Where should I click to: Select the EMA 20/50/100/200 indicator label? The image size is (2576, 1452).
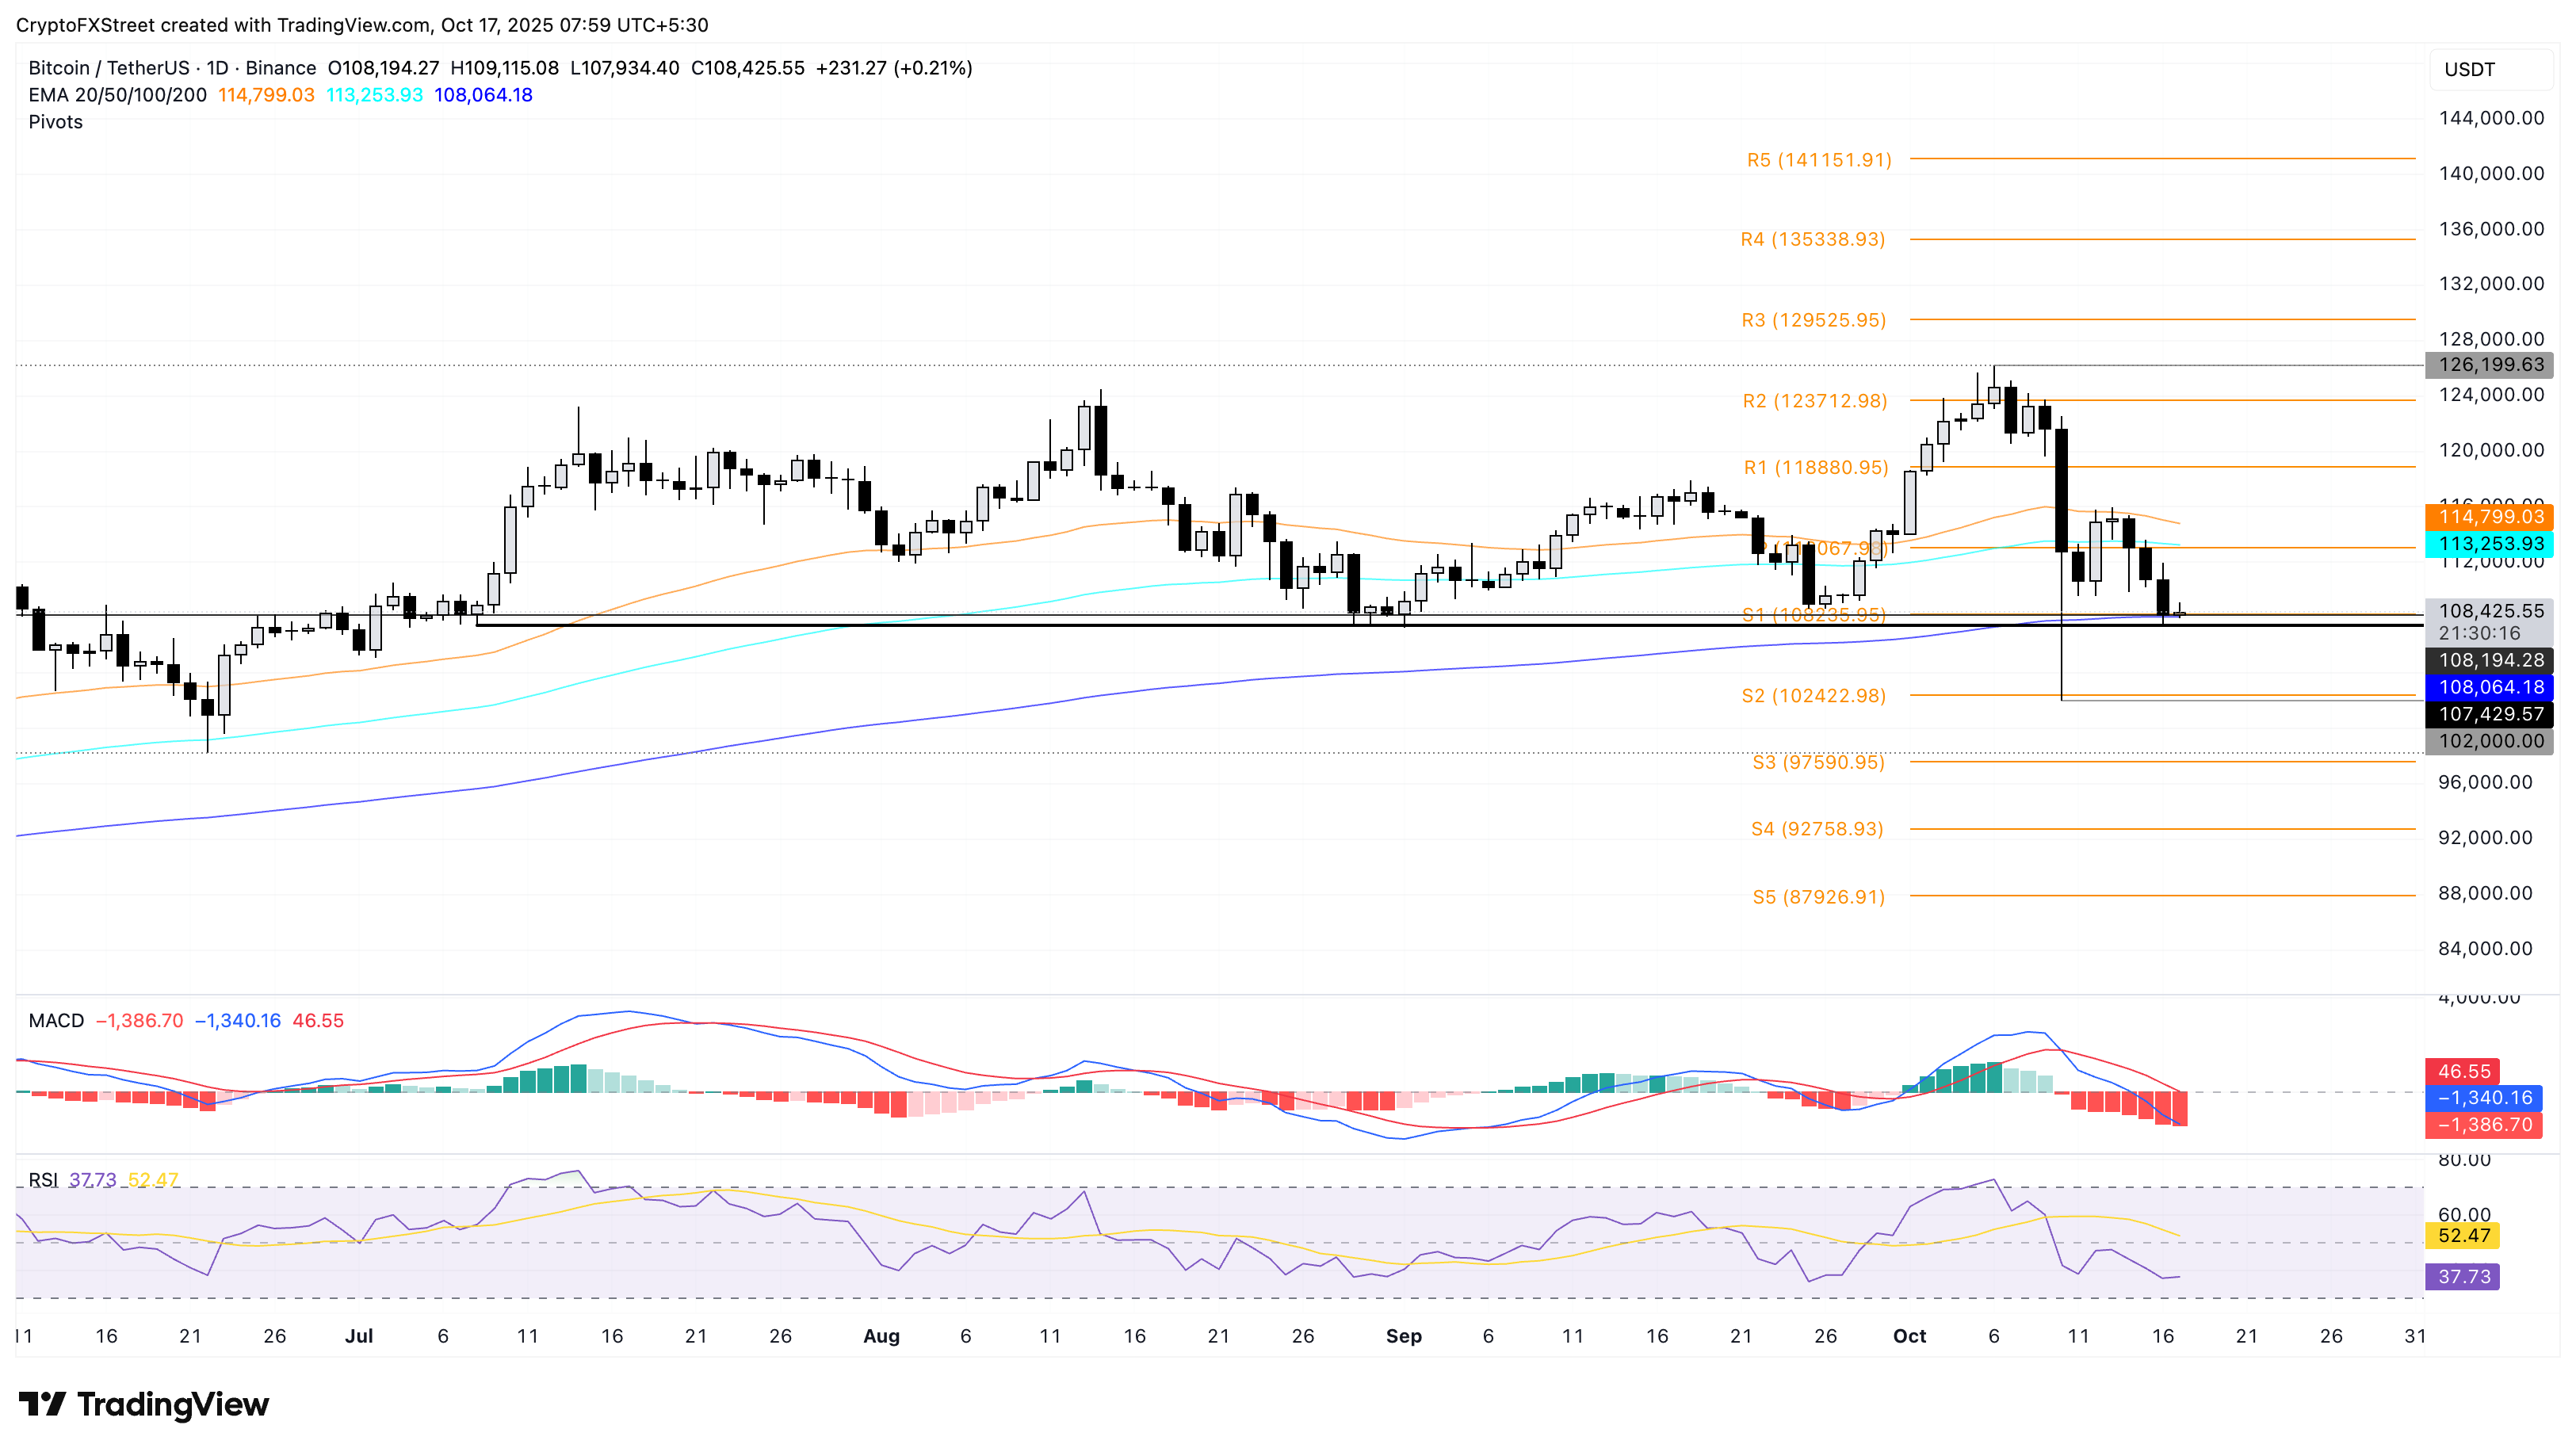click(117, 95)
